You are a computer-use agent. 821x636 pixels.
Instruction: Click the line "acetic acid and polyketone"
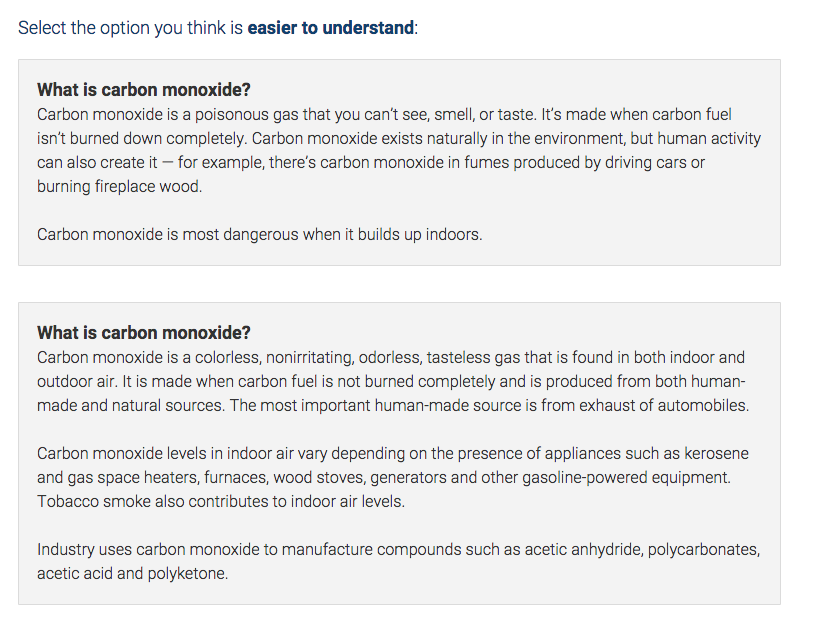point(132,574)
